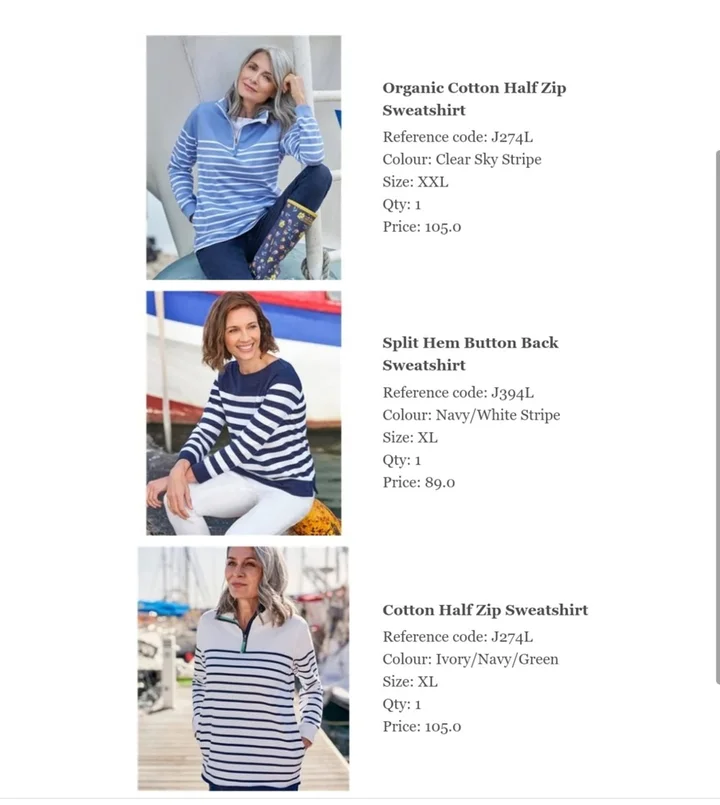Click the first product's Price: 105.0 line
The width and height of the screenshot is (720, 805).
click(x=422, y=227)
